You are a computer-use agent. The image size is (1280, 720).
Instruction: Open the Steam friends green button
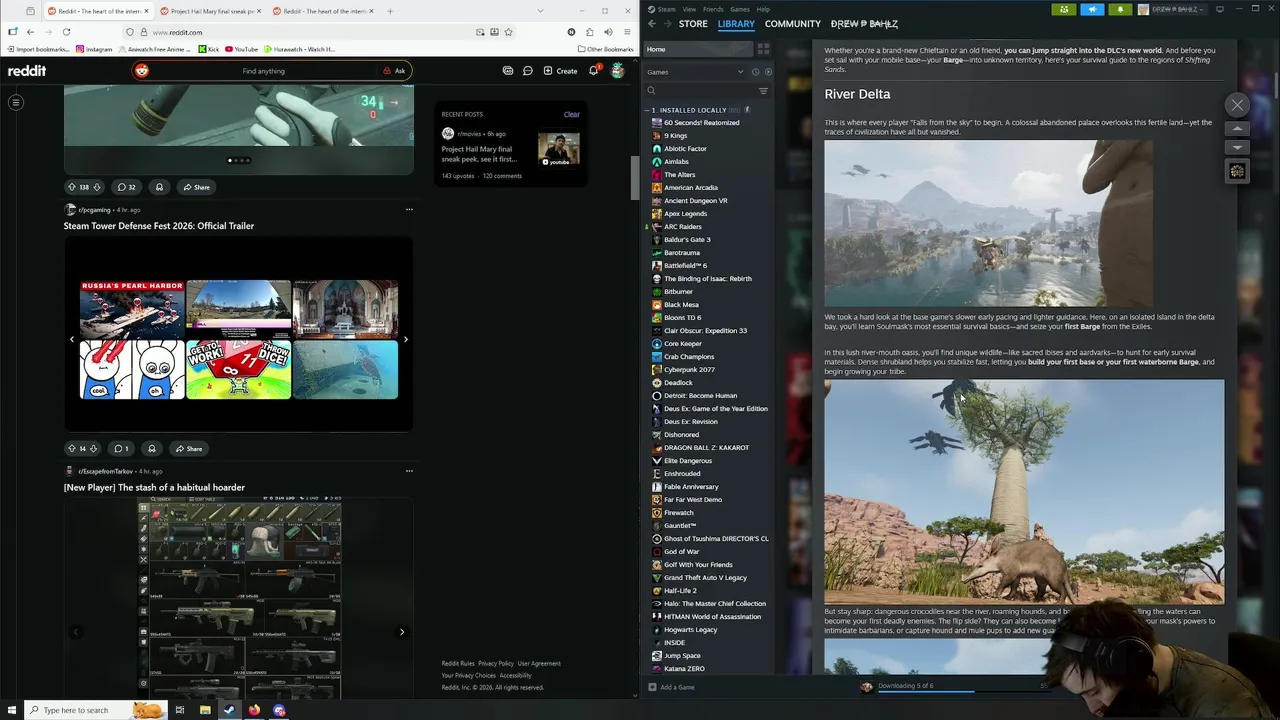[x=1063, y=9]
